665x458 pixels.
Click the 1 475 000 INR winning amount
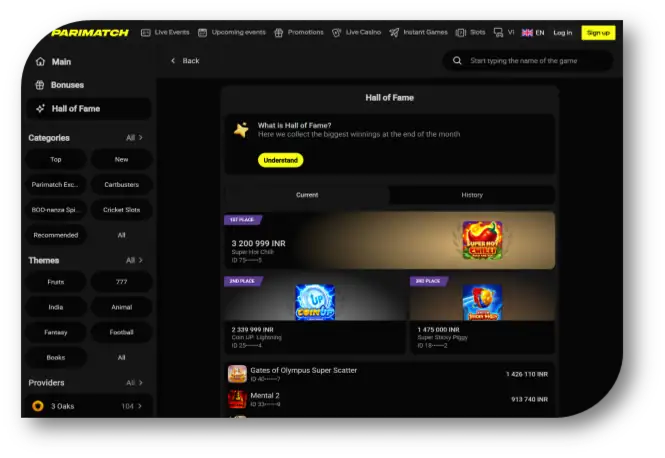[439, 330]
